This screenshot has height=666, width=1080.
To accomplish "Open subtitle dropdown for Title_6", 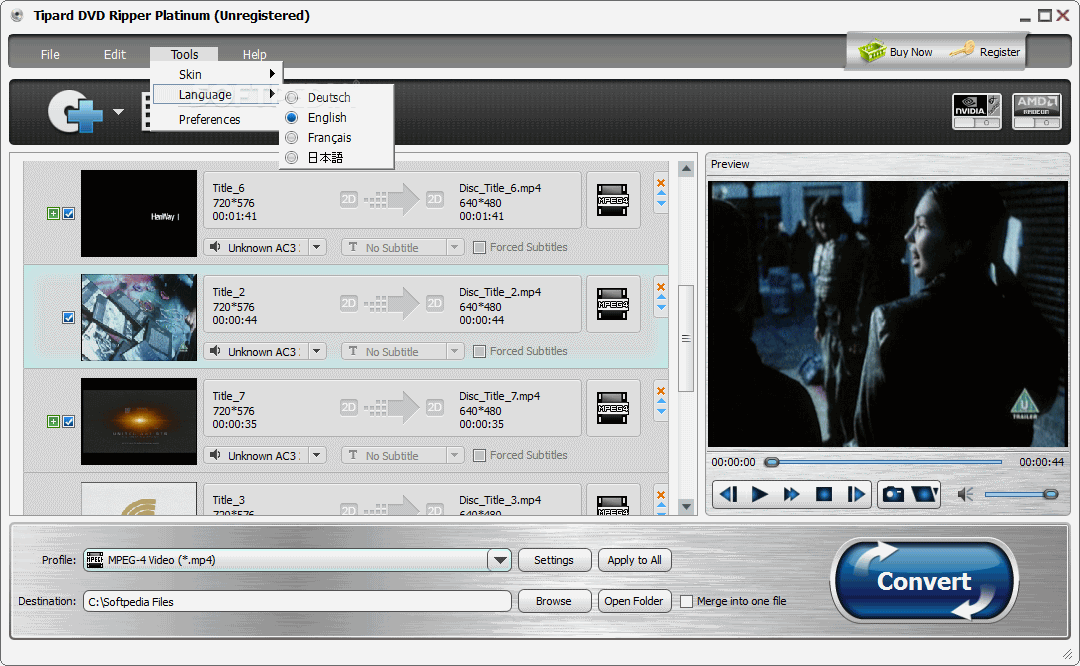I will point(455,247).
